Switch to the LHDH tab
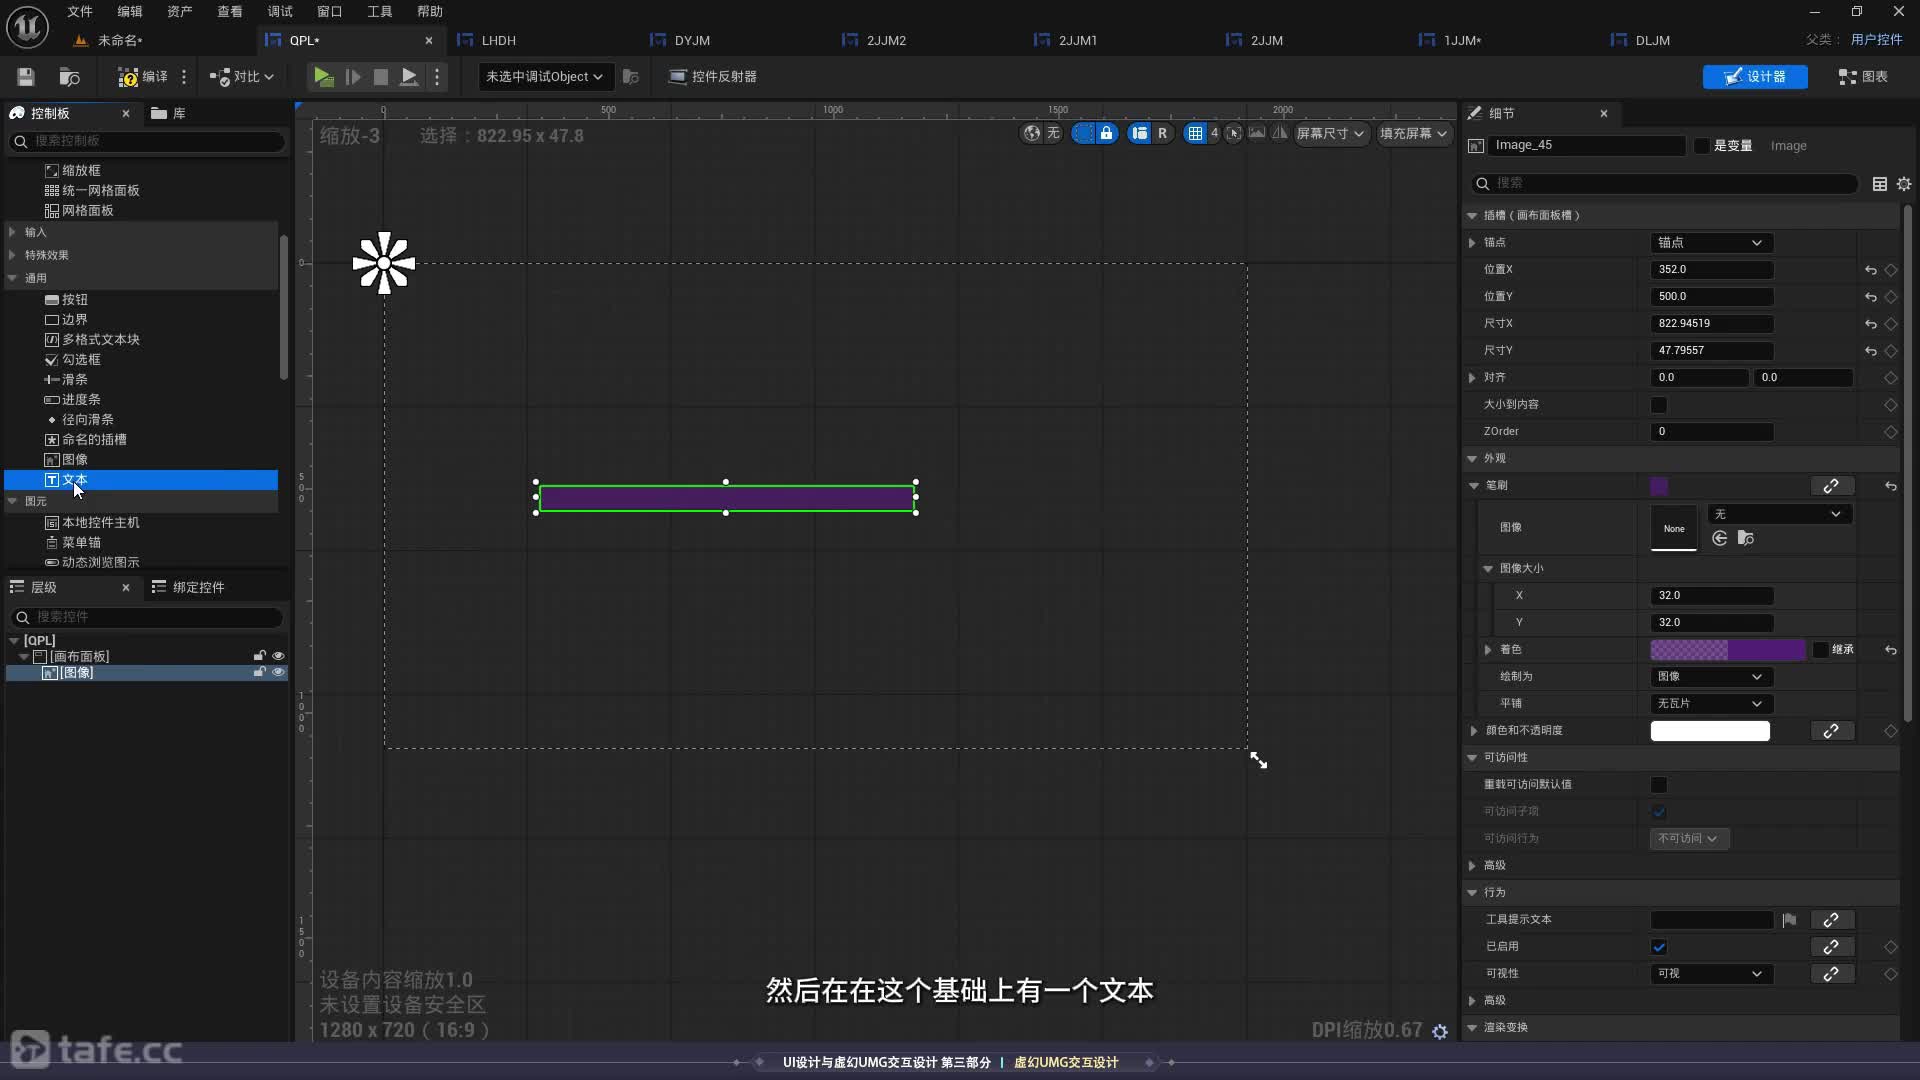 coord(498,40)
